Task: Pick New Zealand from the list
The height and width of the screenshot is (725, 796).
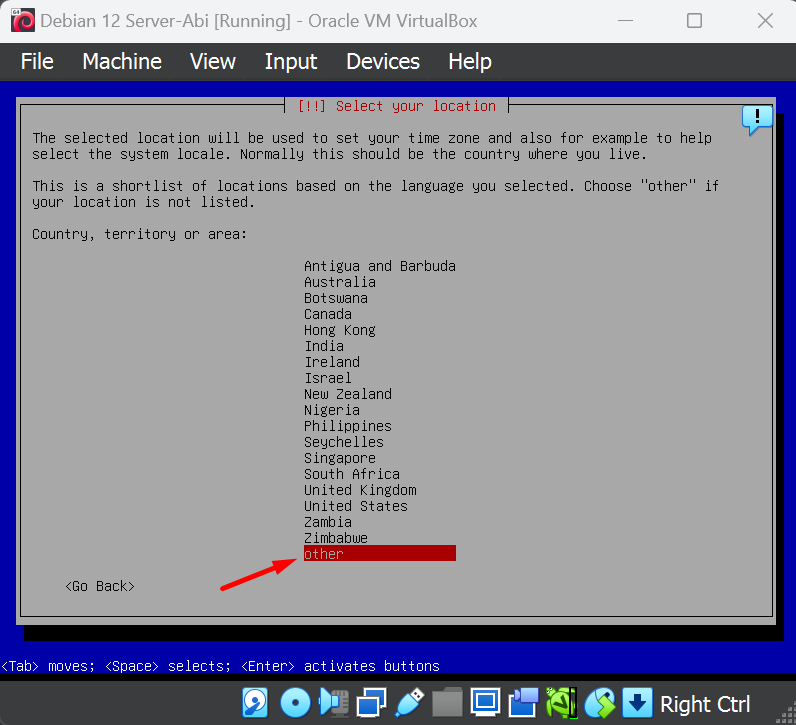Action: coord(380,394)
